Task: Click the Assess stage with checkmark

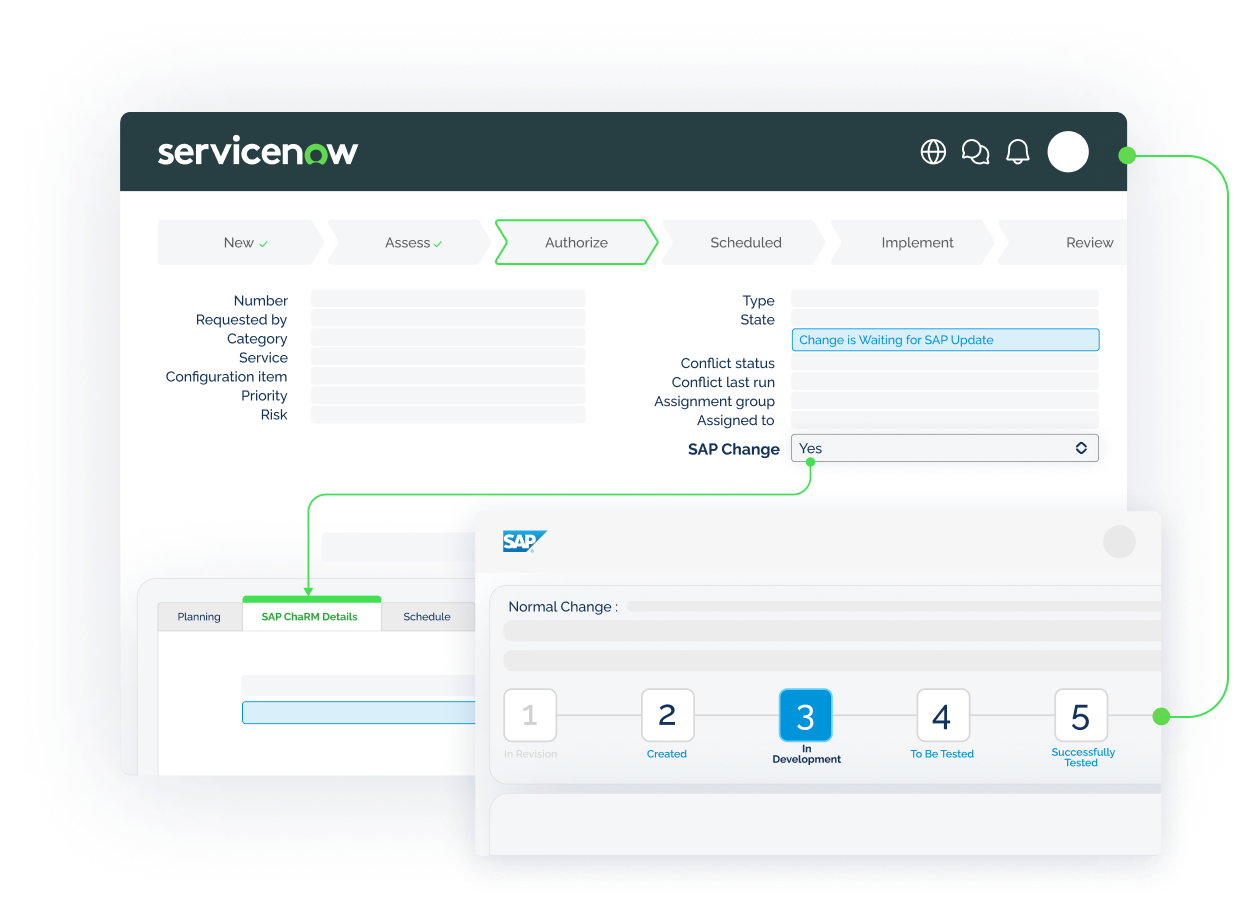Action: (x=413, y=242)
